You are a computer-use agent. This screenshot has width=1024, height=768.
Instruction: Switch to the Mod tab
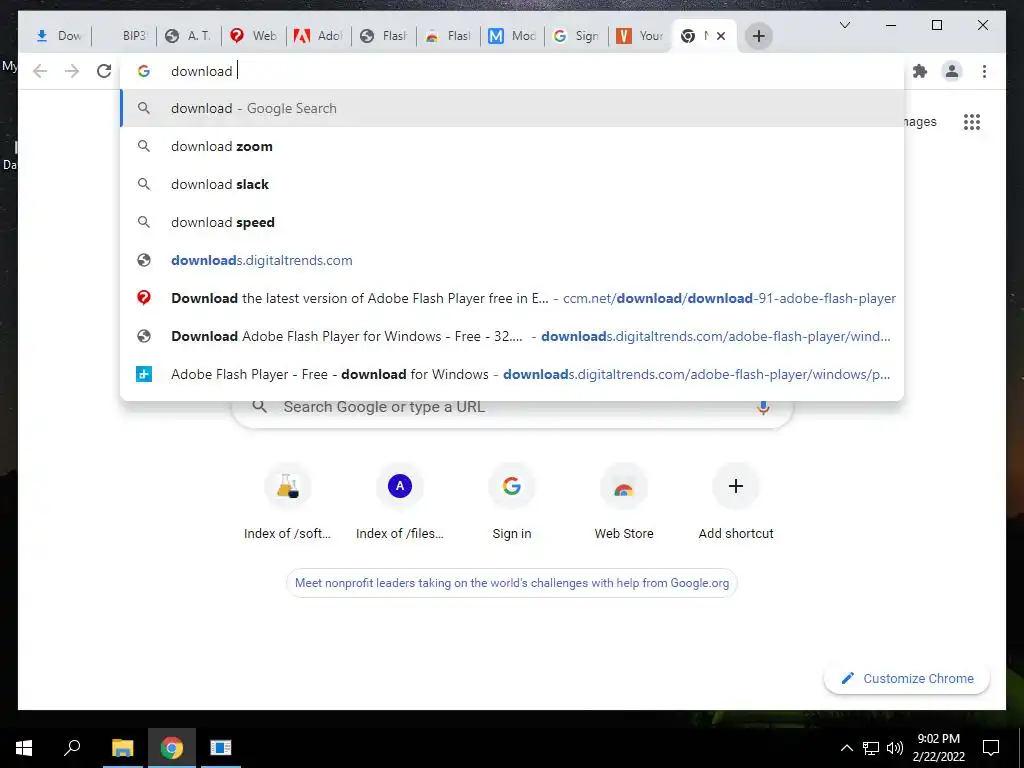(513, 36)
